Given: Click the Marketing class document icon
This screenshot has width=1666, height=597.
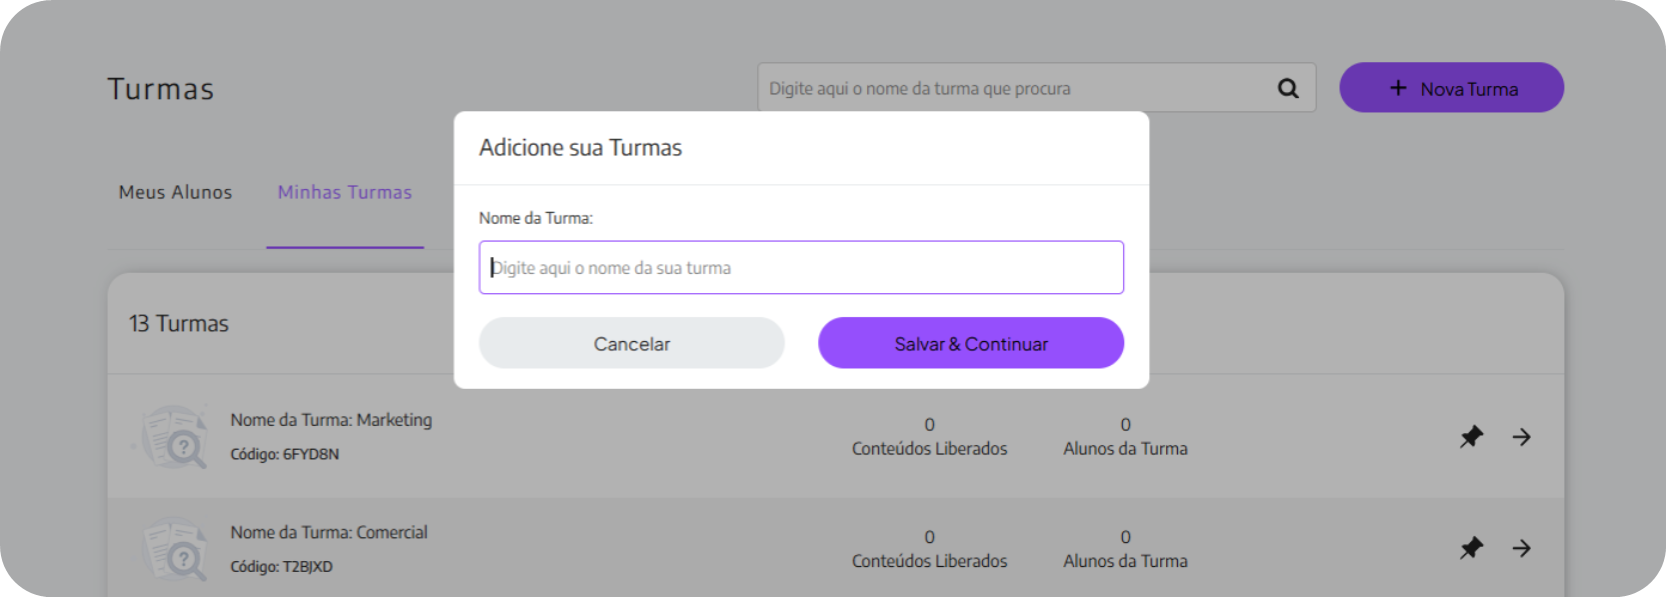Looking at the screenshot, I should (174, 437).
